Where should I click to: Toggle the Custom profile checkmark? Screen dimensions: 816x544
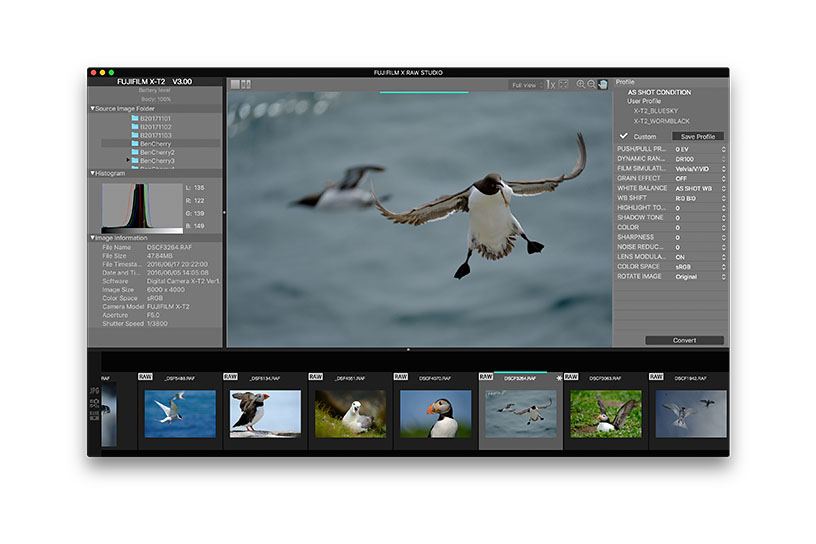(624, 136)
